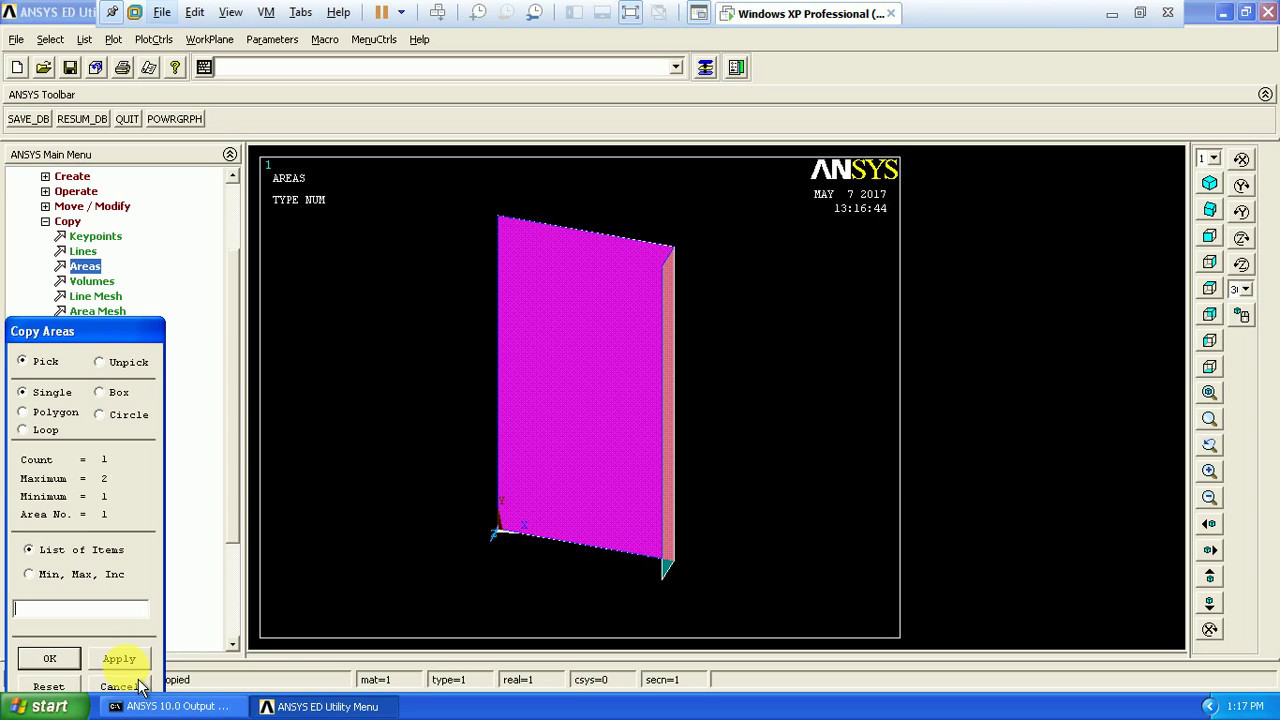Select the Oblique View cube icon
This screenshot has height=720, width=1280.
[x=1210, y=210]
